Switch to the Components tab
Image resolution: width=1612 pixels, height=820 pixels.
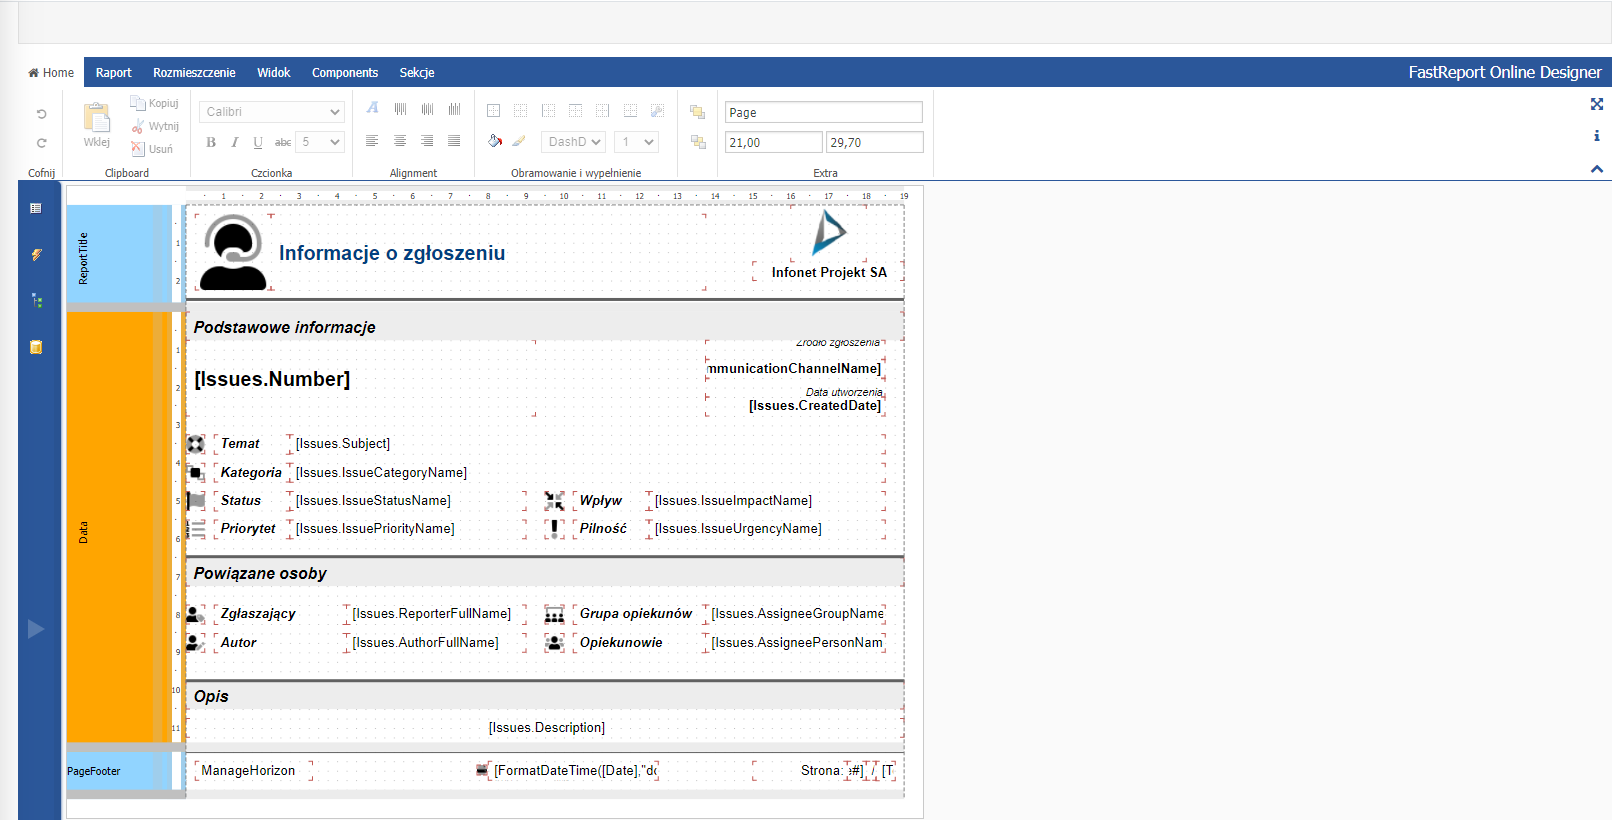click(x=345, y=73)
